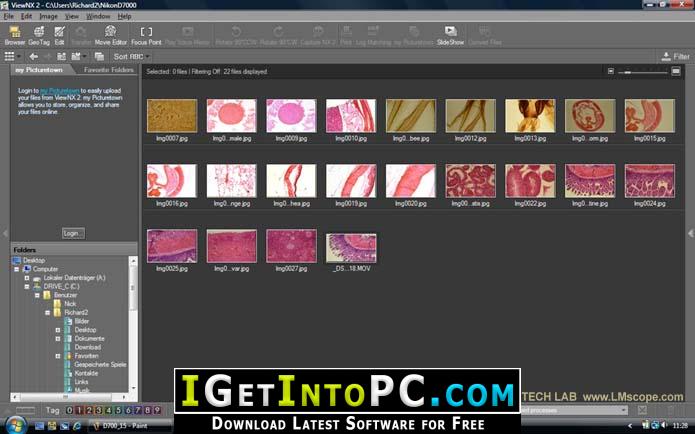Image resolution: width=695 pixels, height=434 pixels.
Task: Open the Edit workspace icon
Action: pos(59,35)
